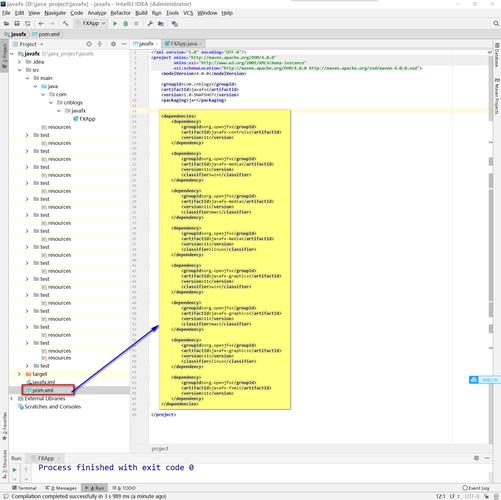Open the Navigate menu
The height and width of the screenshot is (500, 501).
(55, 13)
